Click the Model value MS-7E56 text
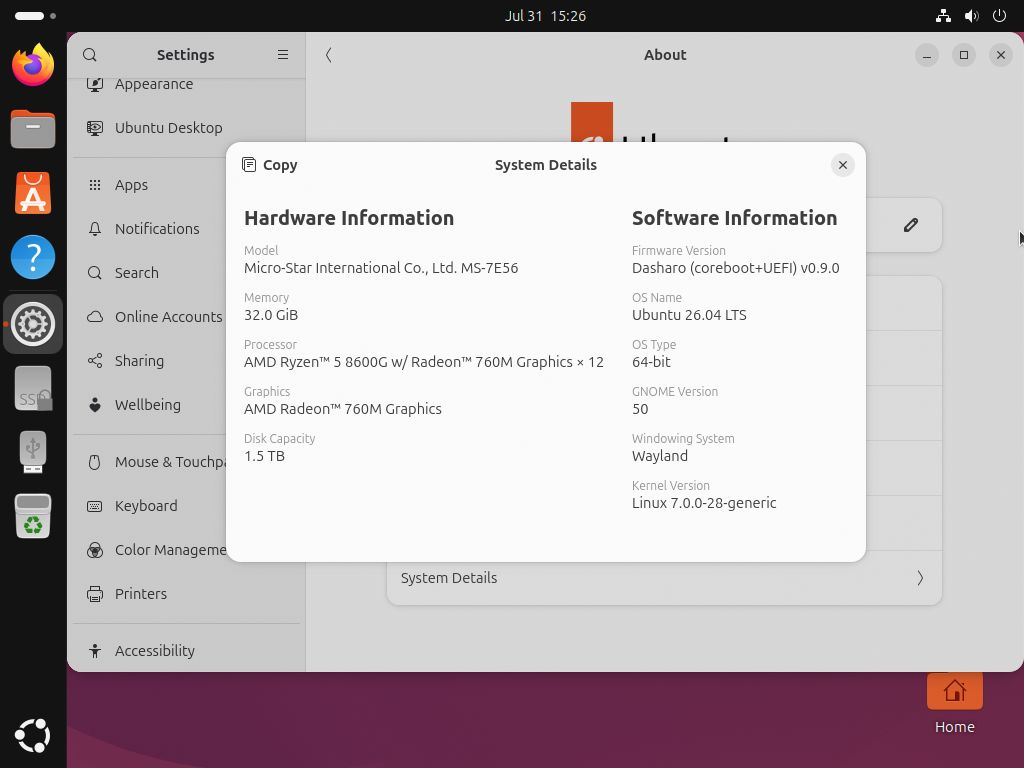The height and width of the screenshot is (768, 1024). coord(381,268)
